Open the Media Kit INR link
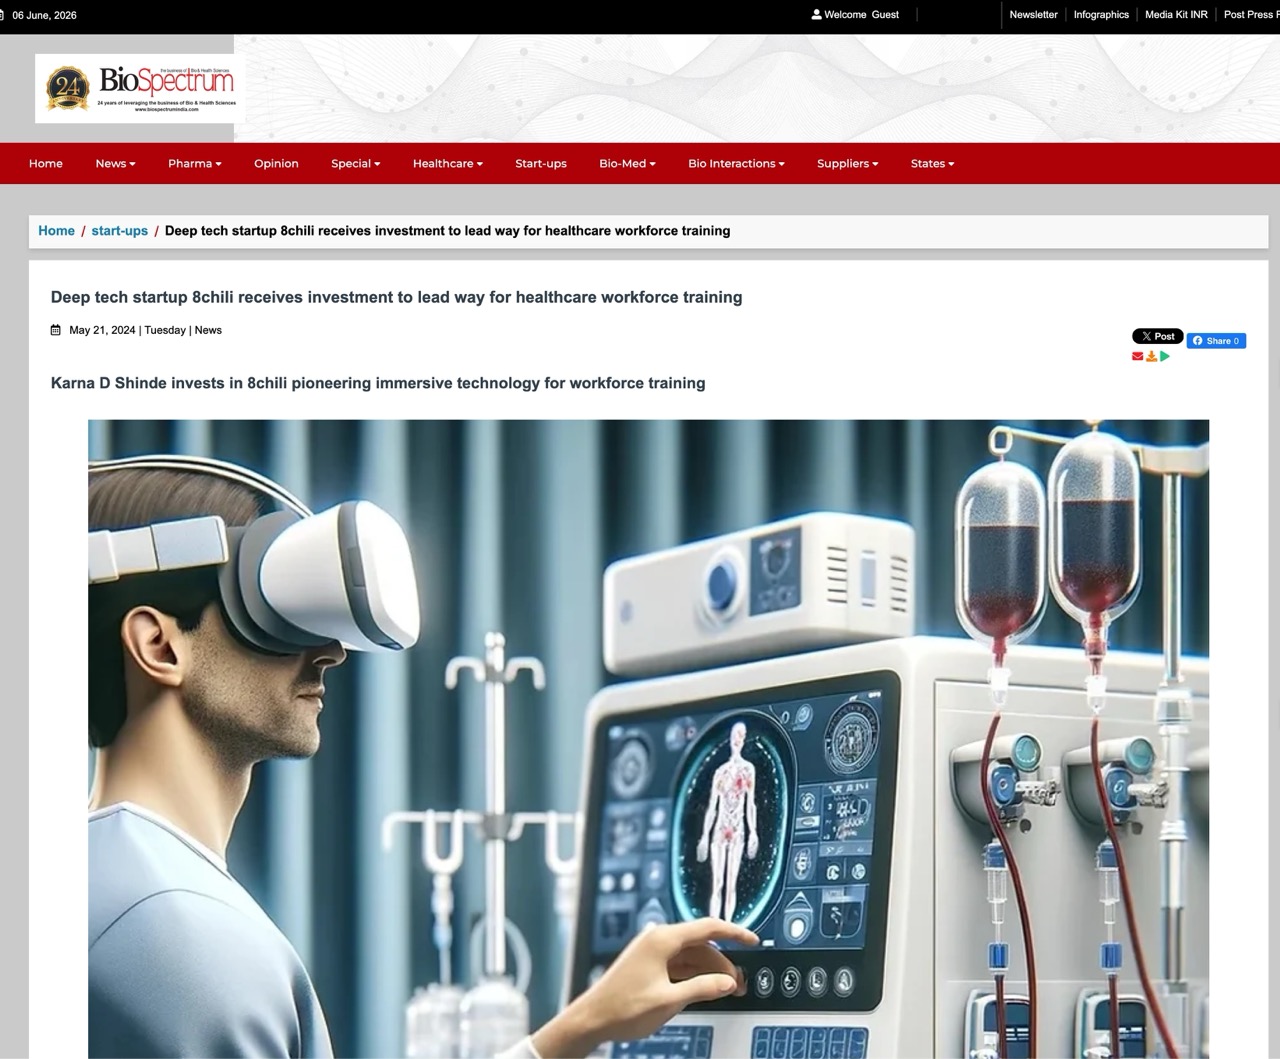This screenshot has width=1280, height=1059. [x=1176, y=15]
